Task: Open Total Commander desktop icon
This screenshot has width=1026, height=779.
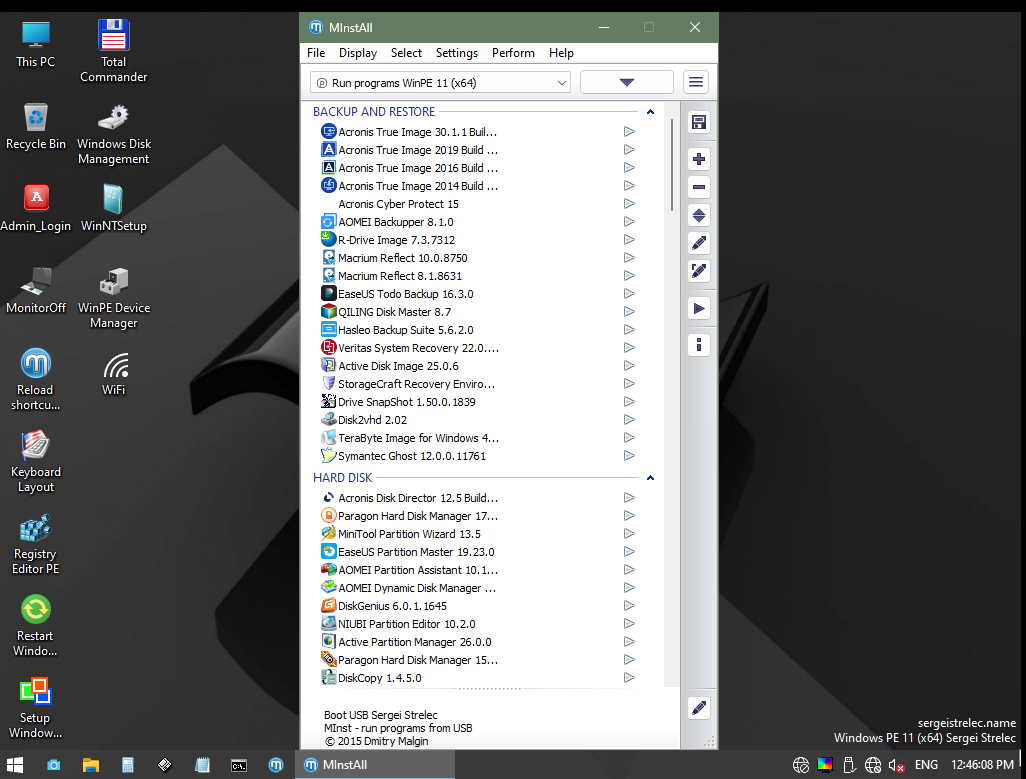Action: pos(113,50)
